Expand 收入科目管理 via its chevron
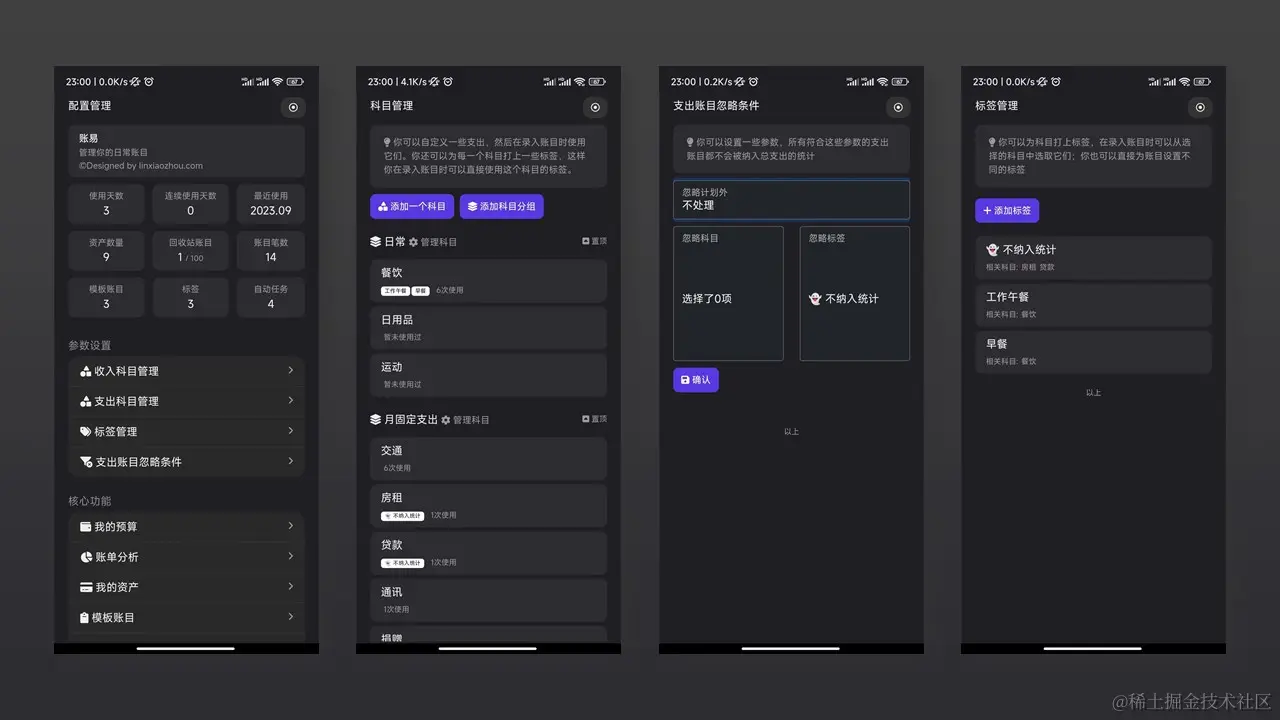This screenshot has height=720, width=1280. point(291,370)
